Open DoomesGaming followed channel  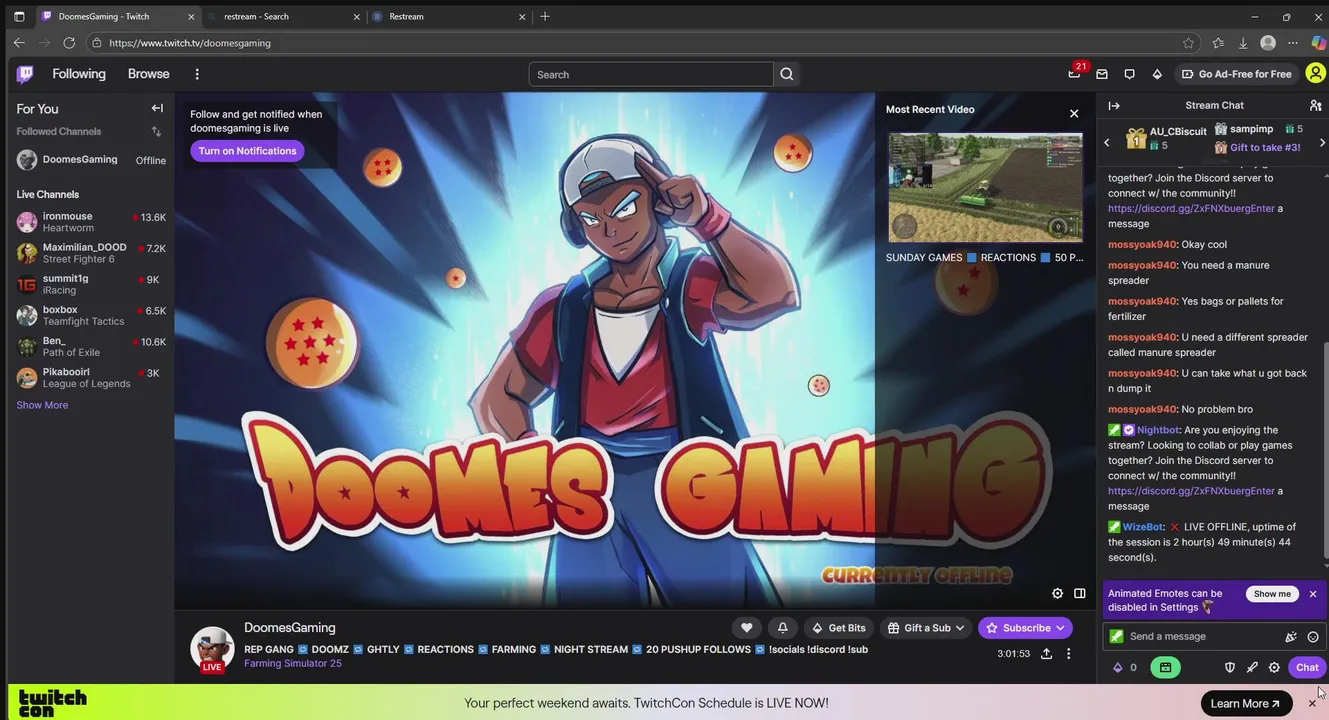point(91,160)
